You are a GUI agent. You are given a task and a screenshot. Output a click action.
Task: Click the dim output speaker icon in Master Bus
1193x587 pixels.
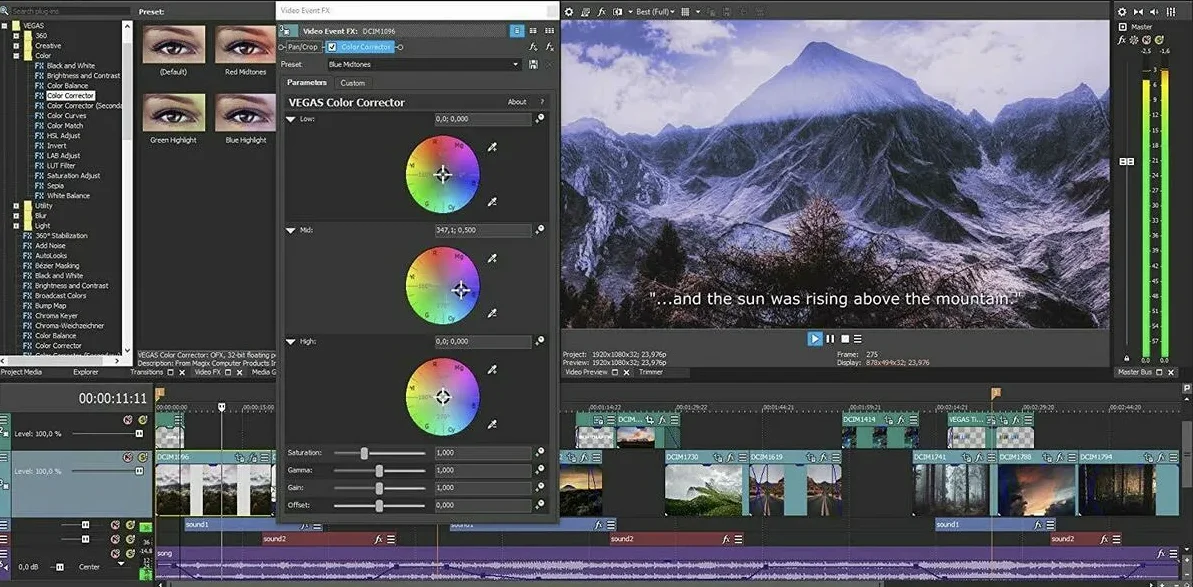(1156, 11)
